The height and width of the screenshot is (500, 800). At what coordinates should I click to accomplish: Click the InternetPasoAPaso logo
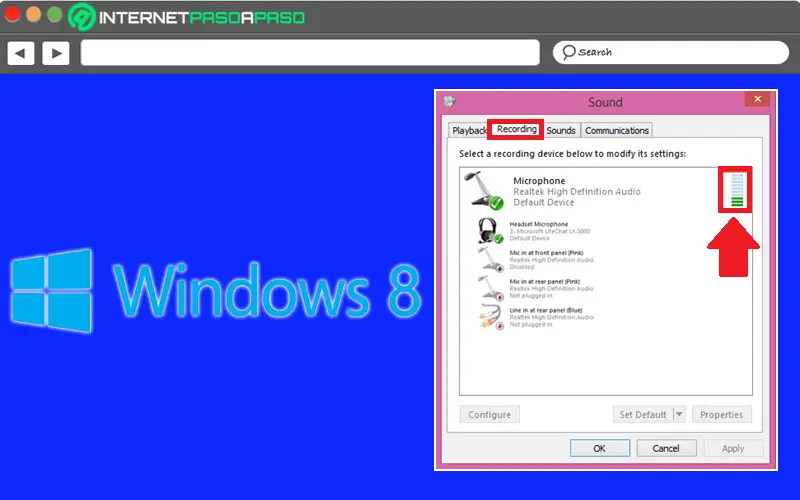(x=187, y=17)
